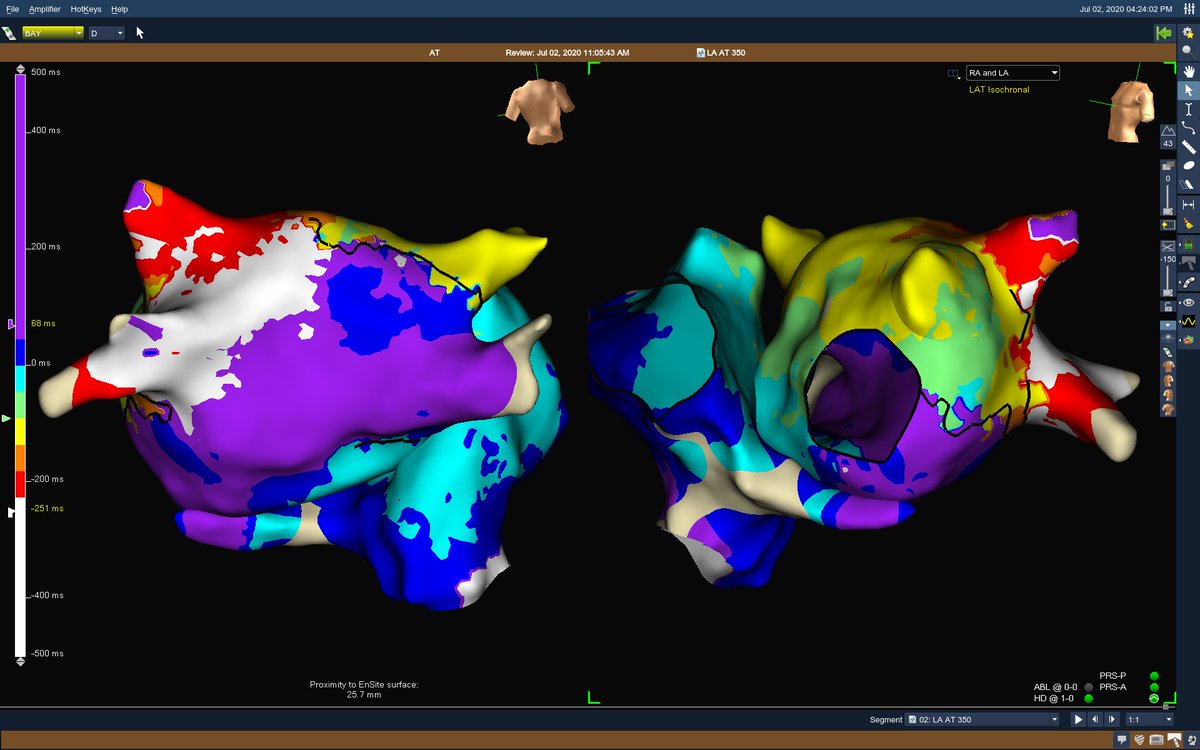Click the layer opacity slider showing 0
This screenshot has width=1200, height=750.
[x=1168, y=200]
